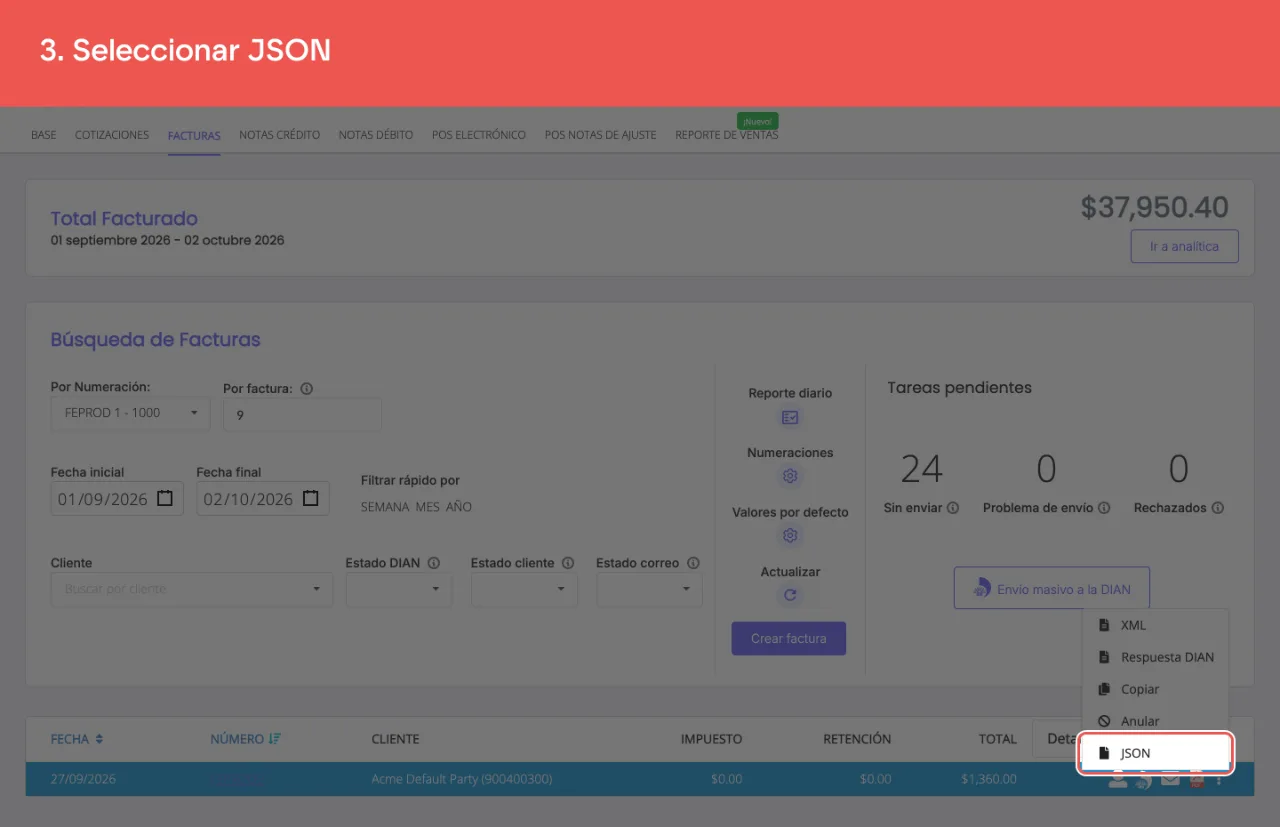
Task: Show info about Estado DIAN filter
Action: [x=434, y=563]
